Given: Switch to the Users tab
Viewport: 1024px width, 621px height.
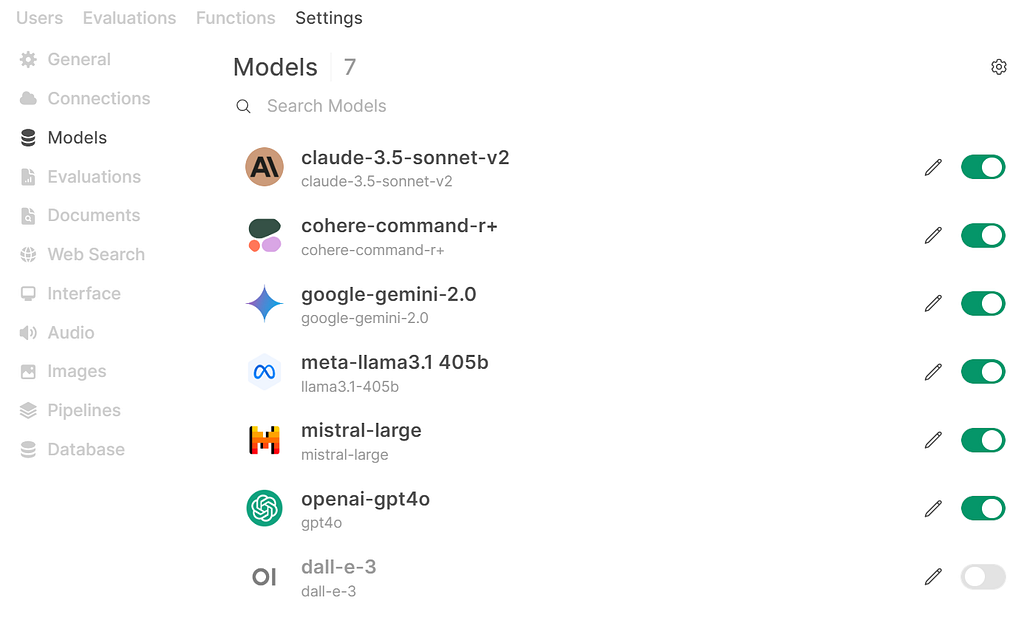Looking at the screenshot, I should tap(40, 18).
